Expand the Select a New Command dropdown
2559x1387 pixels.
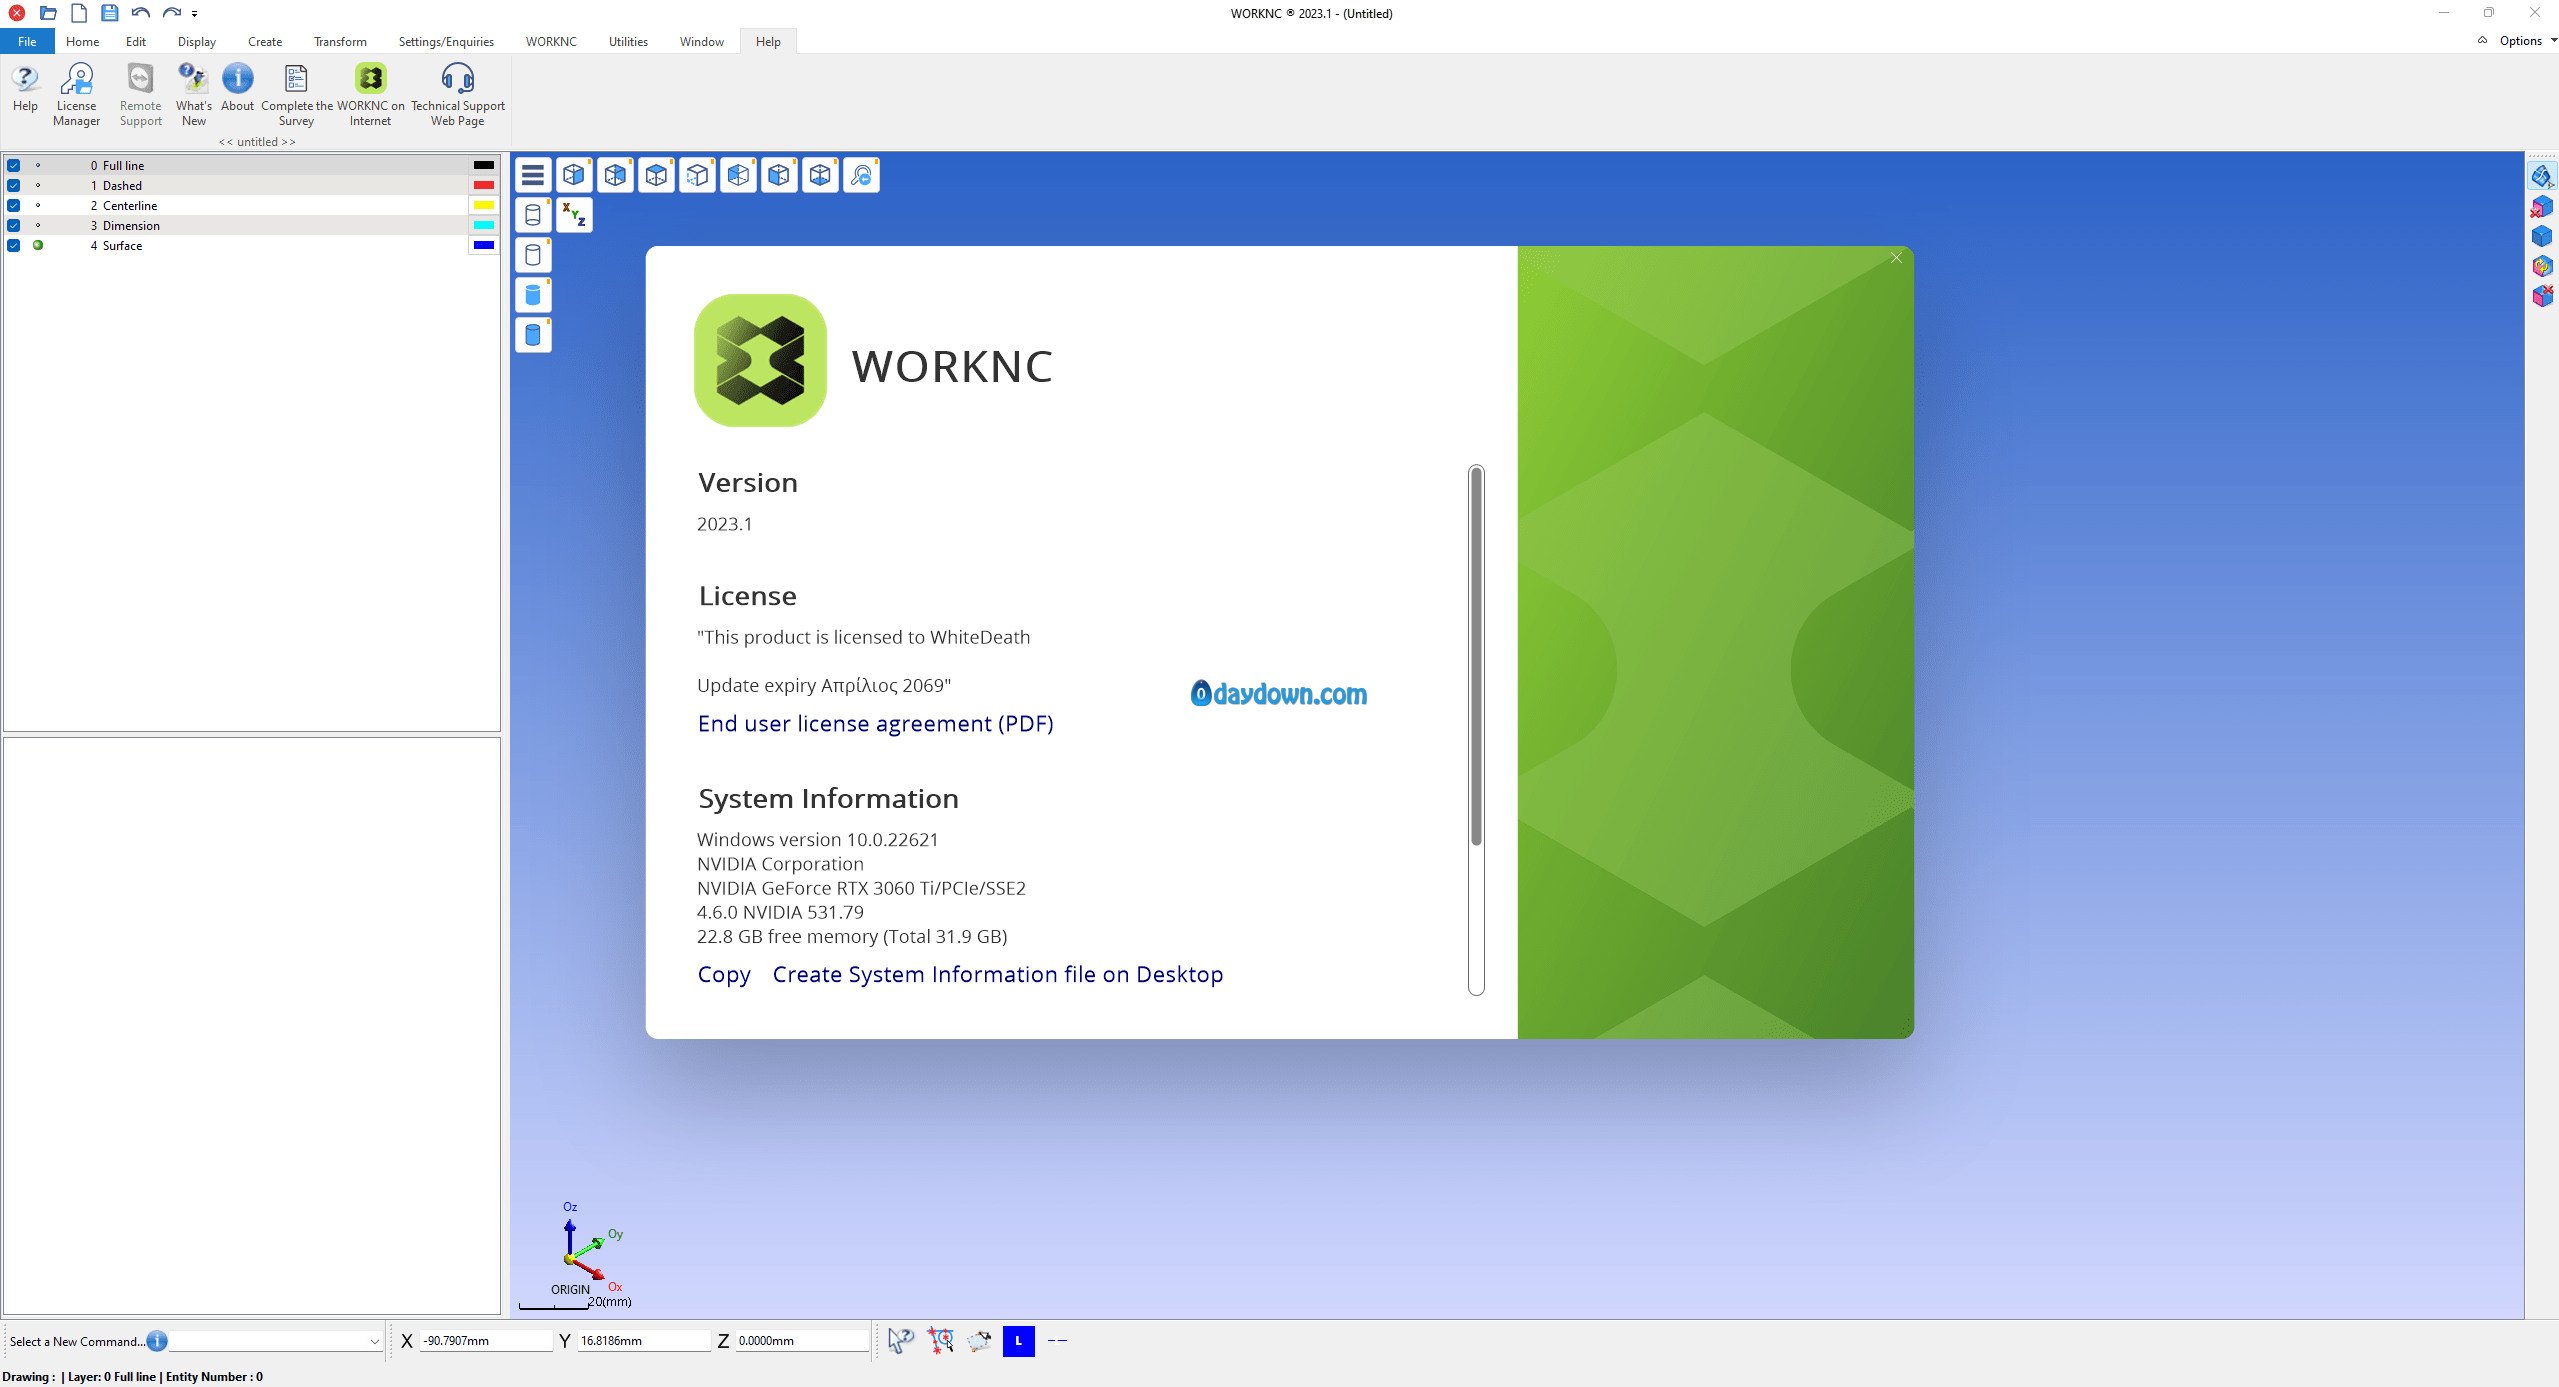374,1342
